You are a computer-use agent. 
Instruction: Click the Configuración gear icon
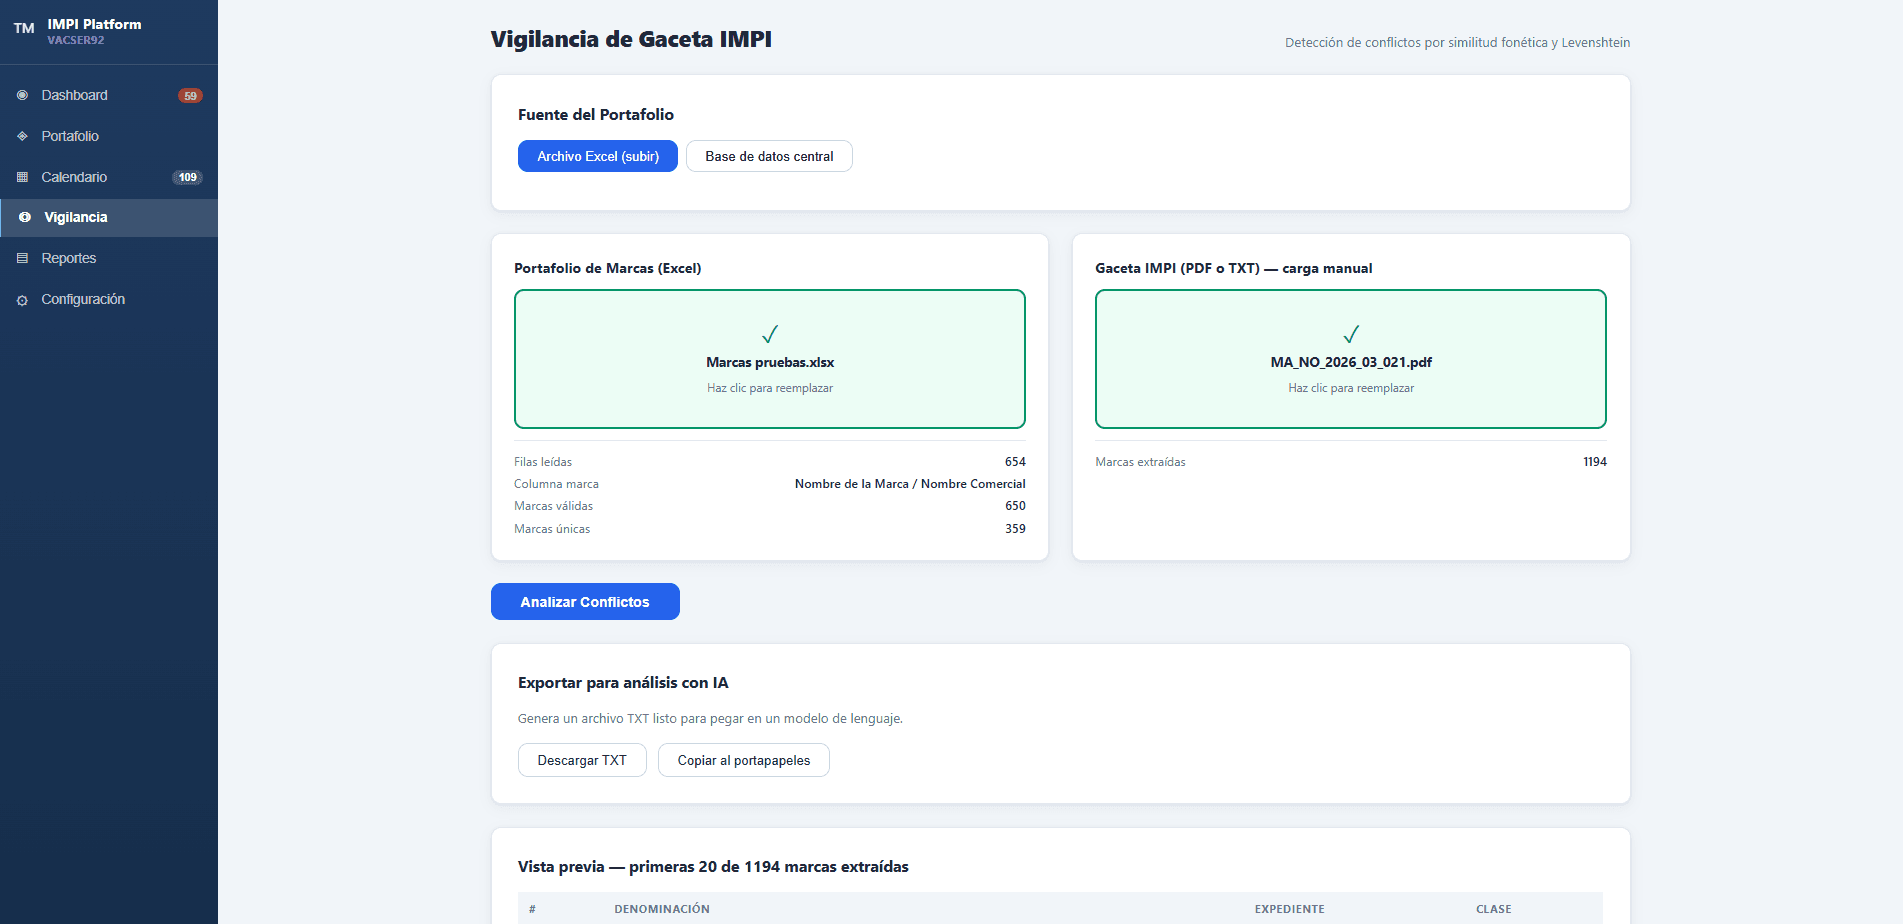[22, 300]
